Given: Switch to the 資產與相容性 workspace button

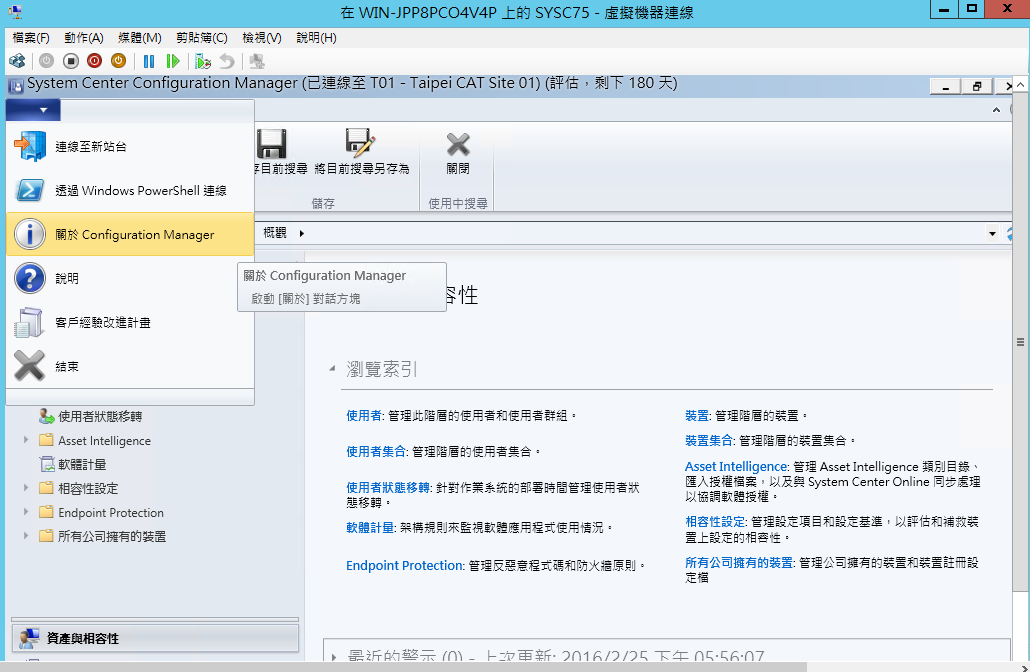Looking at the screenshot, I should (155, 638).
